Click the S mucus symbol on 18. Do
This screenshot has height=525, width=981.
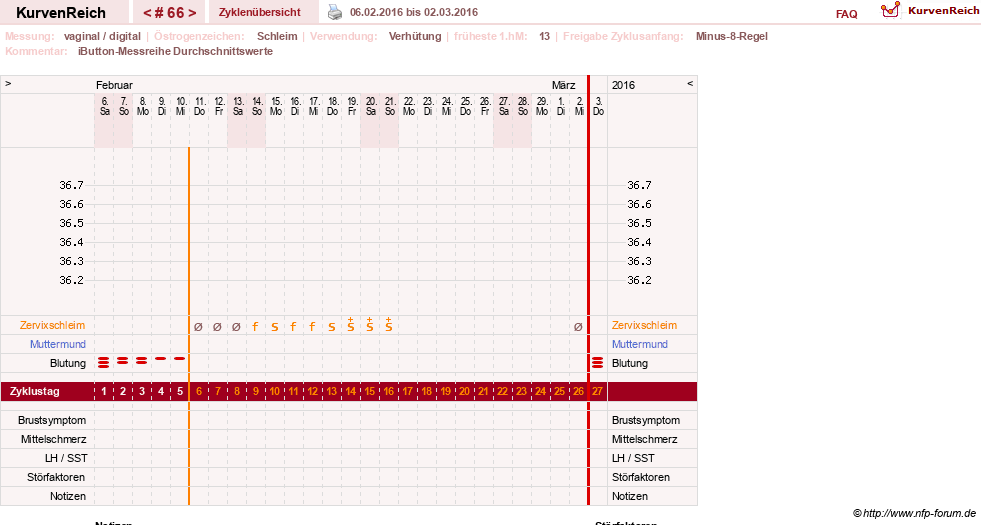coord(332,327)
